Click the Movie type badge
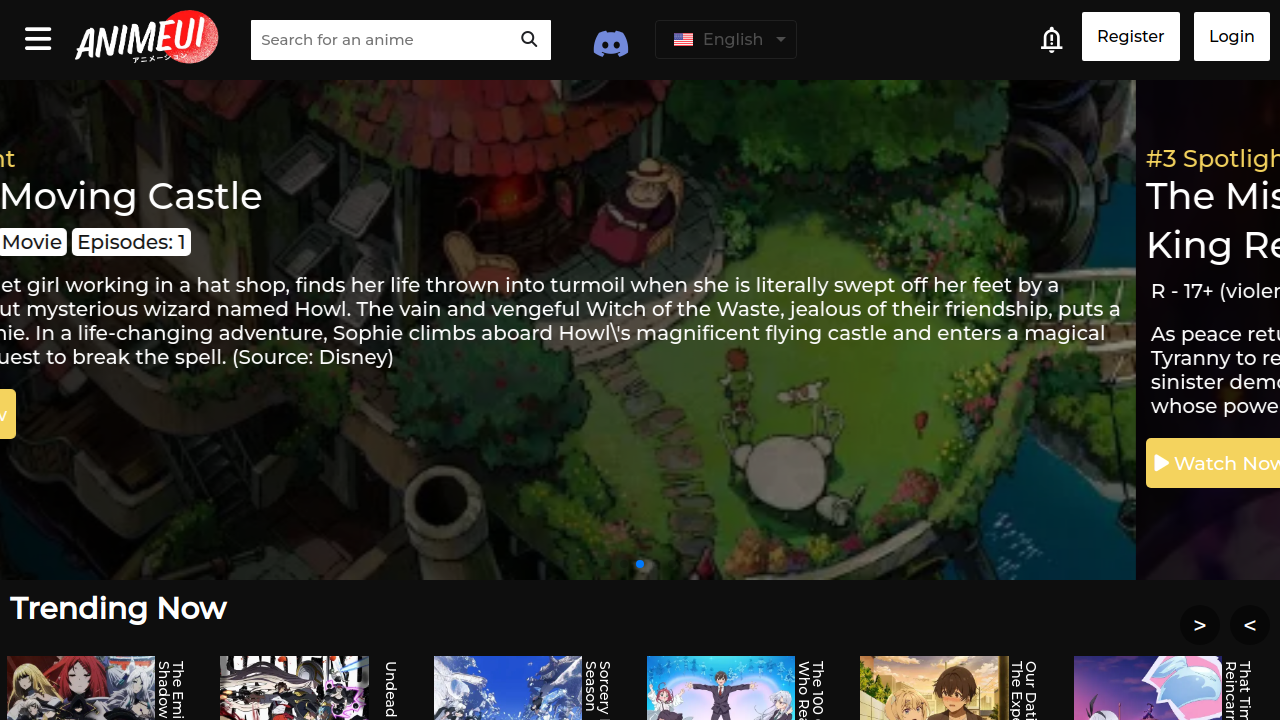 pos(33,242)
